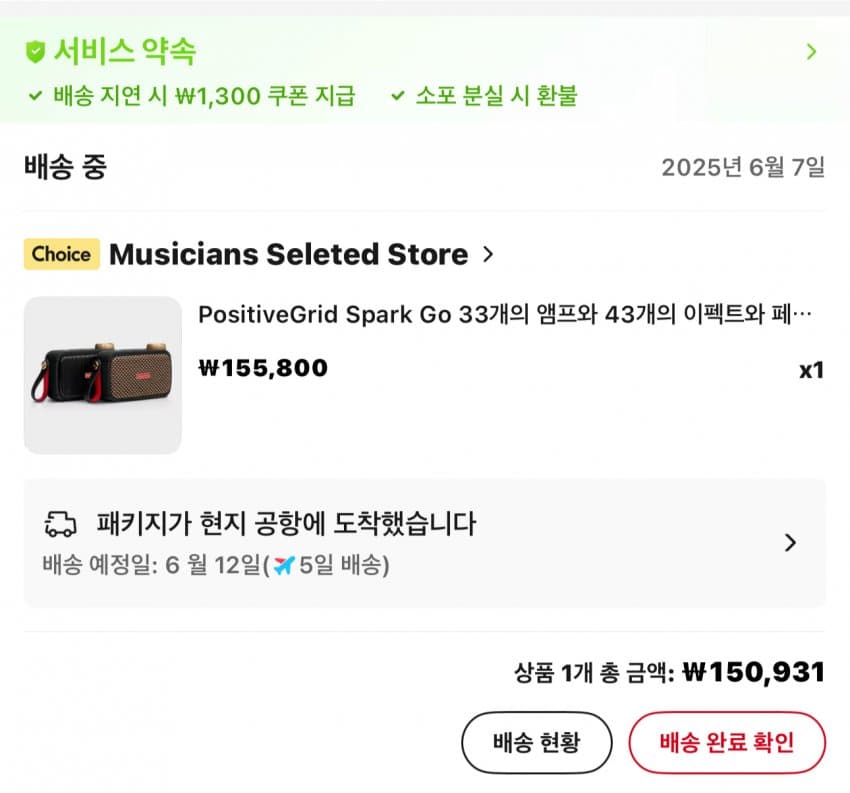Open the PositiveGrid Spark Go product title
Screen dimensions: 850x793
coord(505,315)
